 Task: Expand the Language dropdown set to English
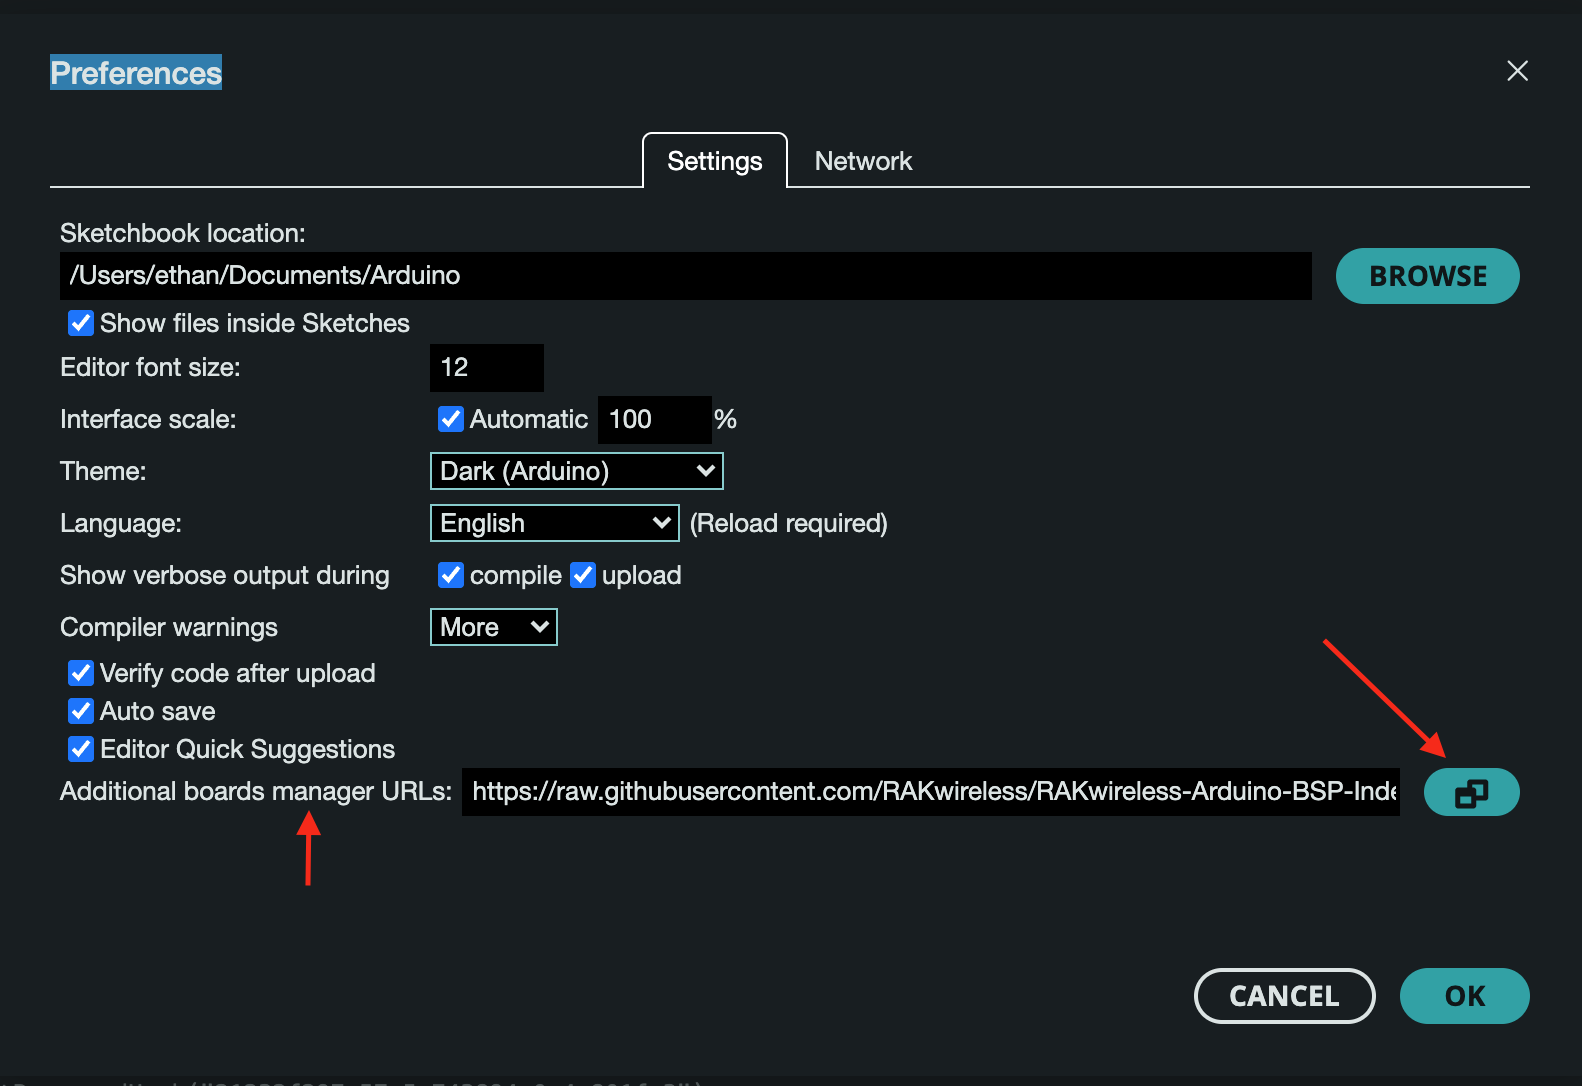click(x=554, y=523)
